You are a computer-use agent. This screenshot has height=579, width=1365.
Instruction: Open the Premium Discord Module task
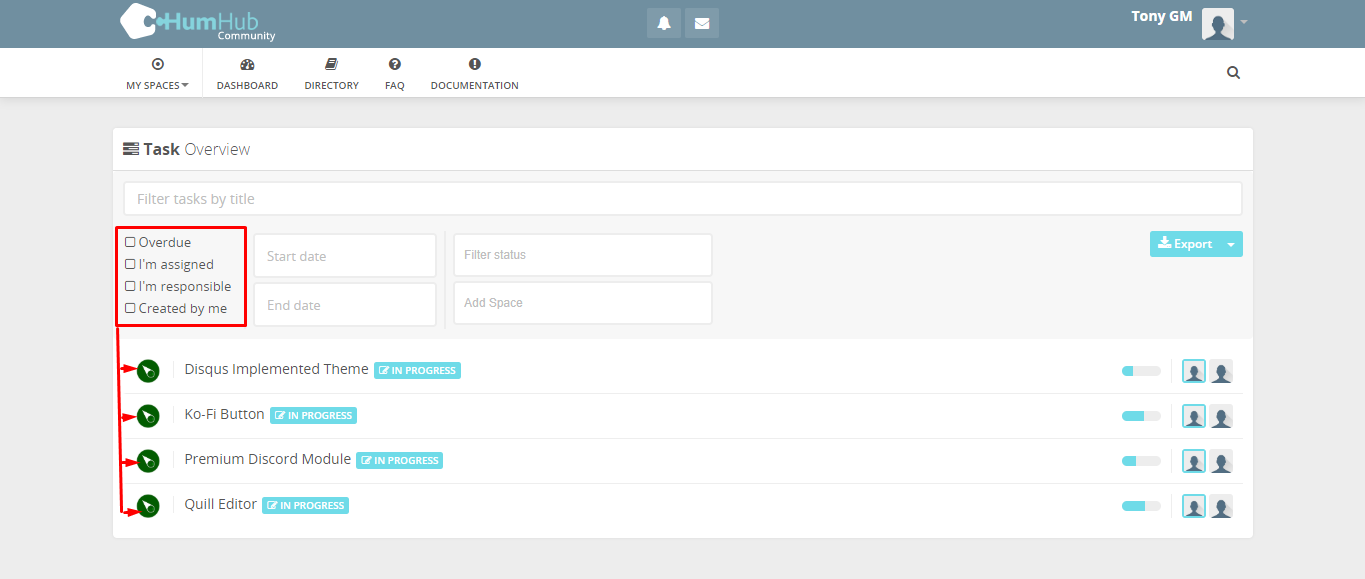click(x=267, y=458)
